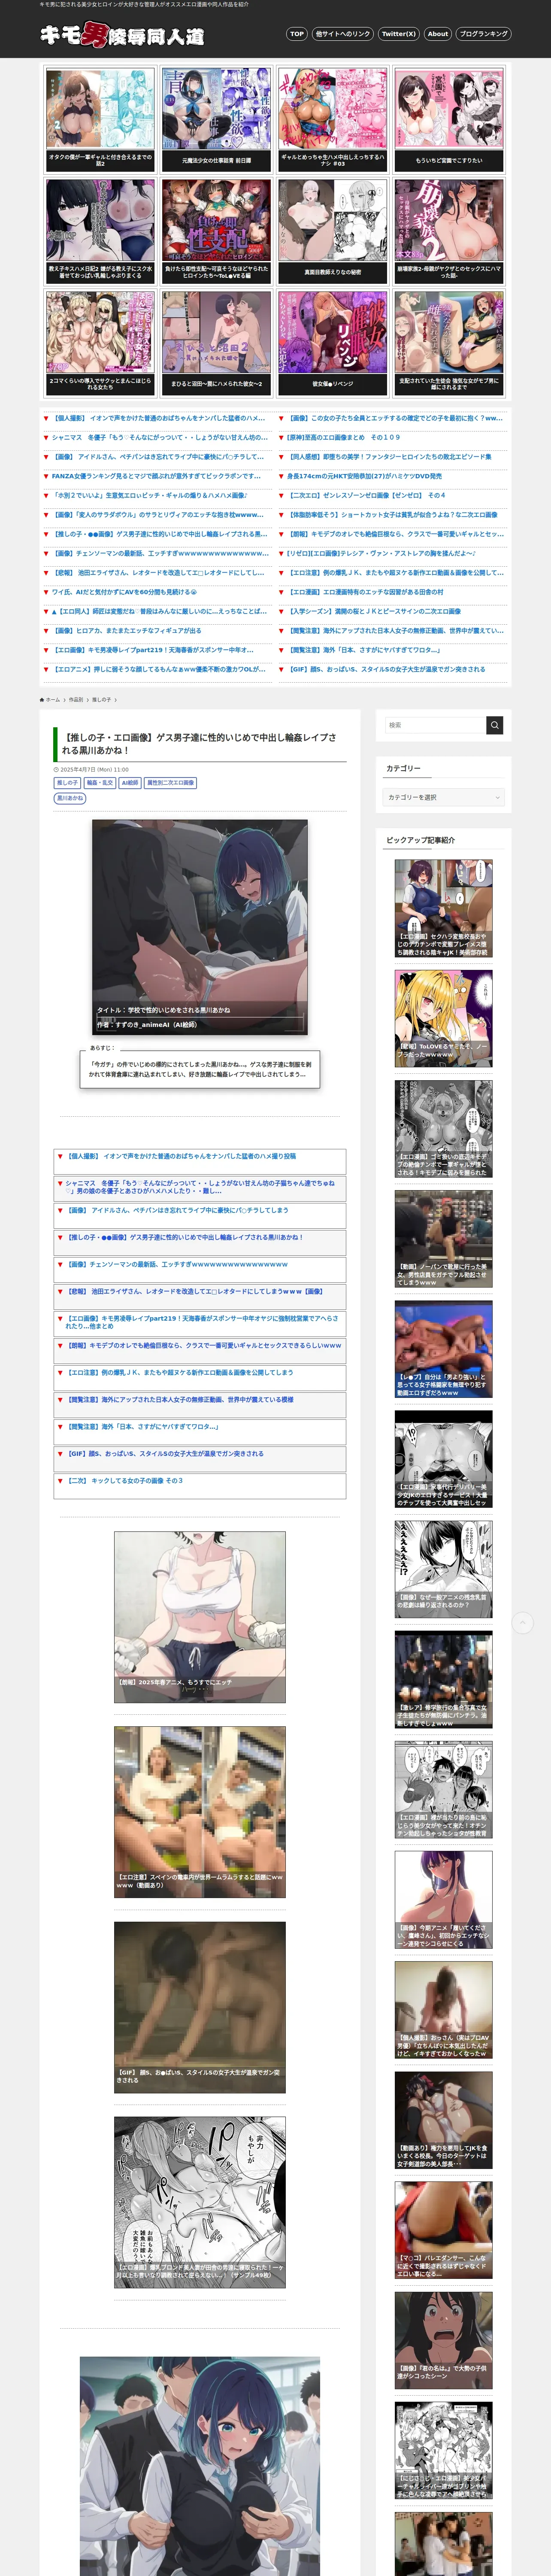Open the ブログランキング header button
551x2576 pixels.
tap(484, 34)
